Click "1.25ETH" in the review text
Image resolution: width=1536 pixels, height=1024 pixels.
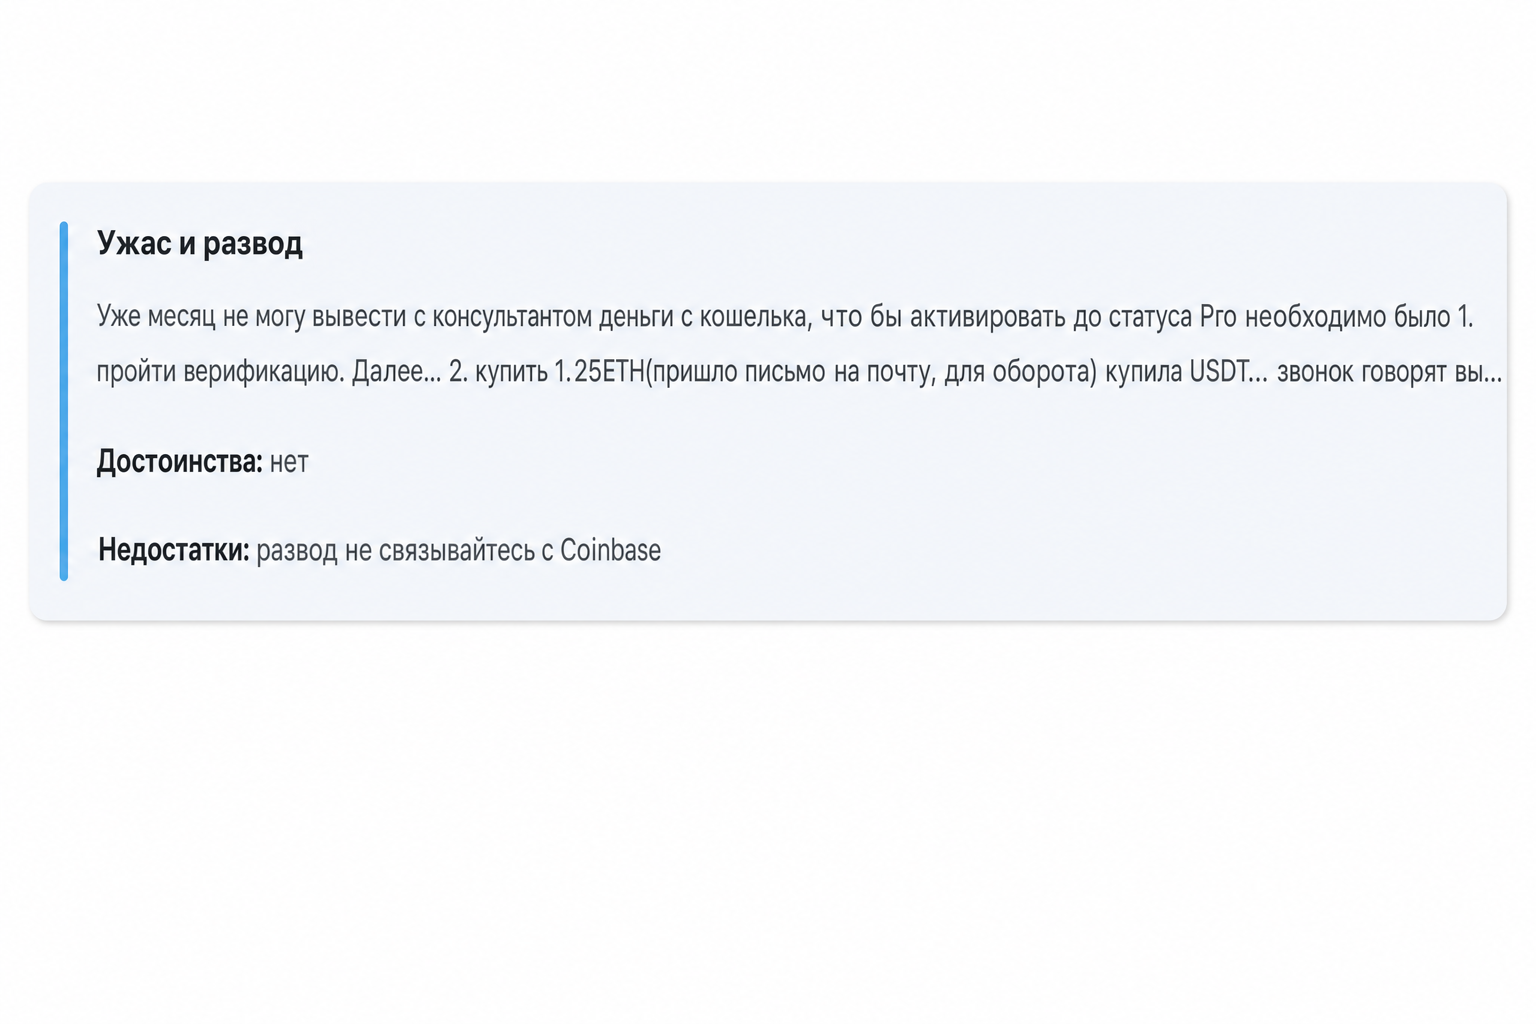[x=600, y=372]
